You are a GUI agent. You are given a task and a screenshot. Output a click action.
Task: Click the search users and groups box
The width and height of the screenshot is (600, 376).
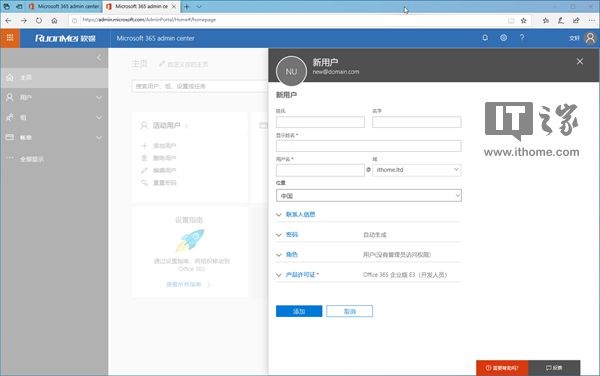pos(200,86)
